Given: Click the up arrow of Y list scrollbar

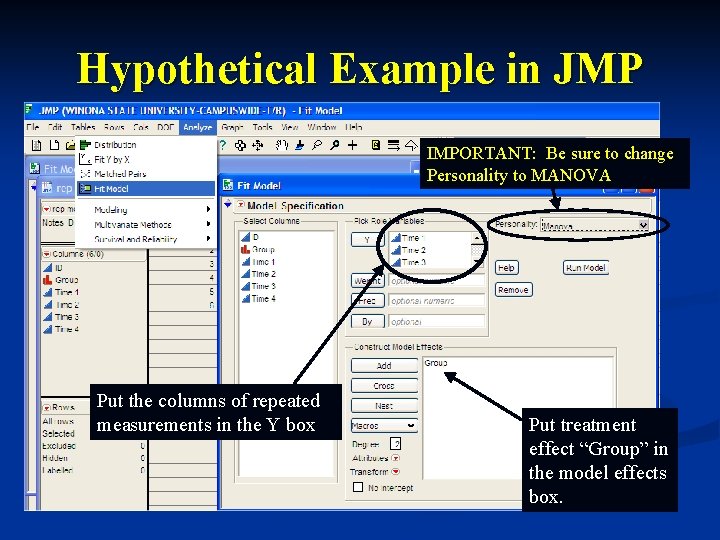Looking at the screenshot, I should [x=477, y=238].
